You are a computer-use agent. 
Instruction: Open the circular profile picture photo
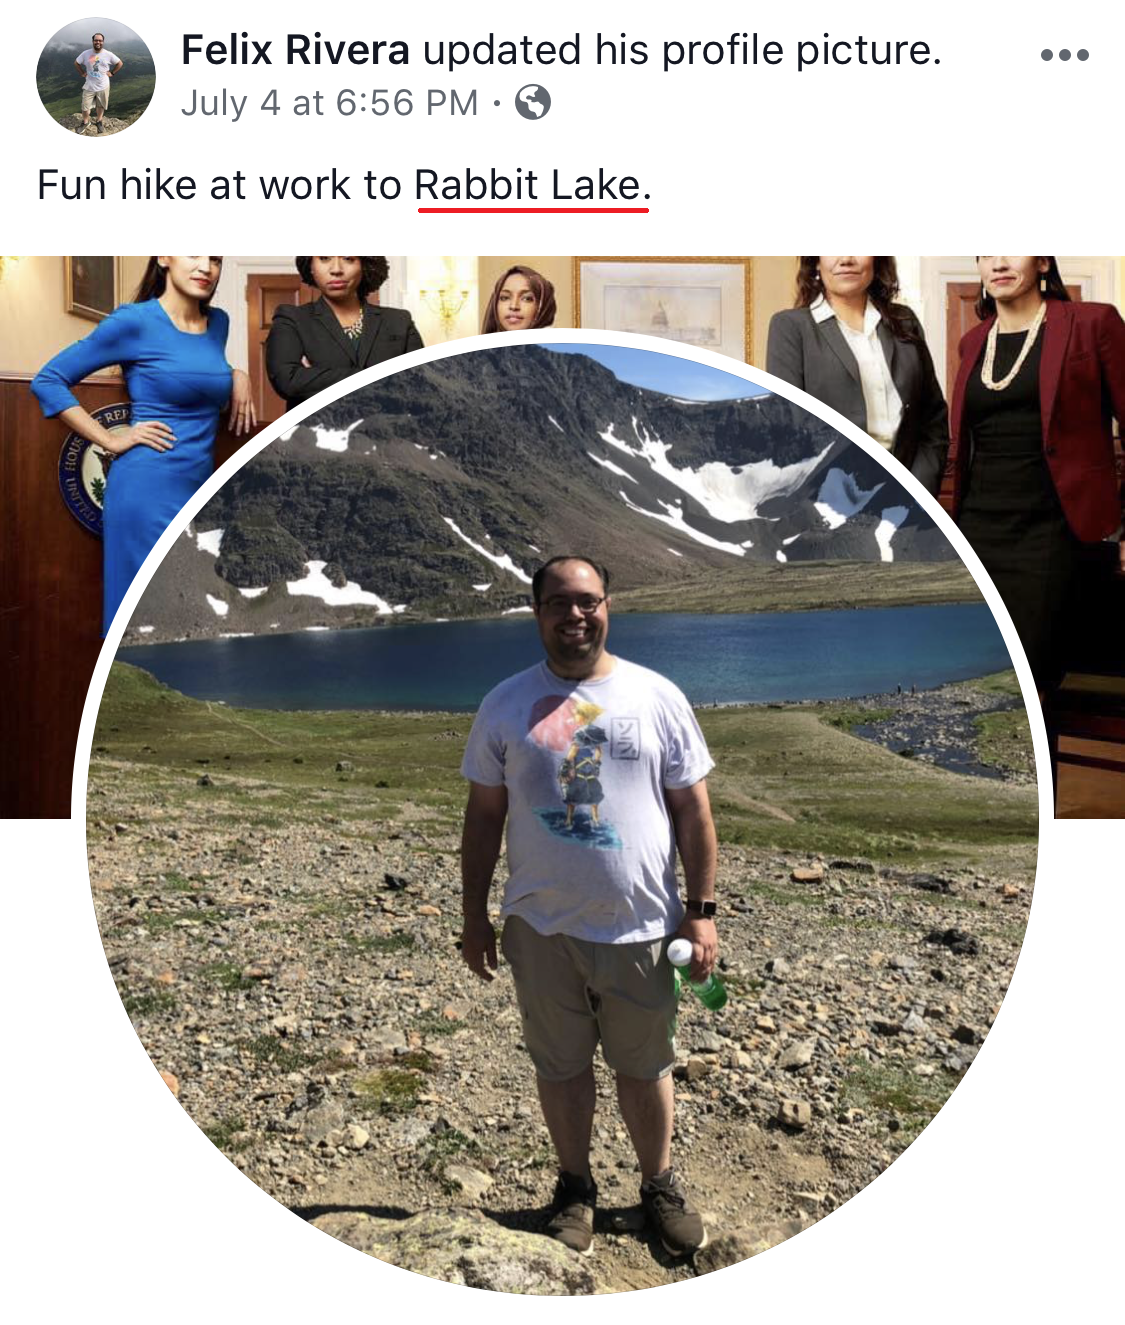[562, 812]
